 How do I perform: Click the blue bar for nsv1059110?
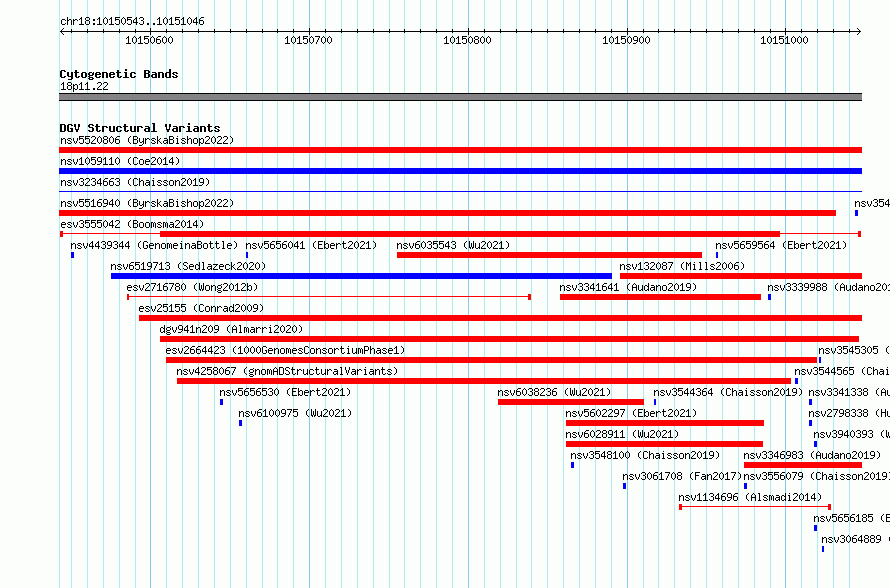460,171
